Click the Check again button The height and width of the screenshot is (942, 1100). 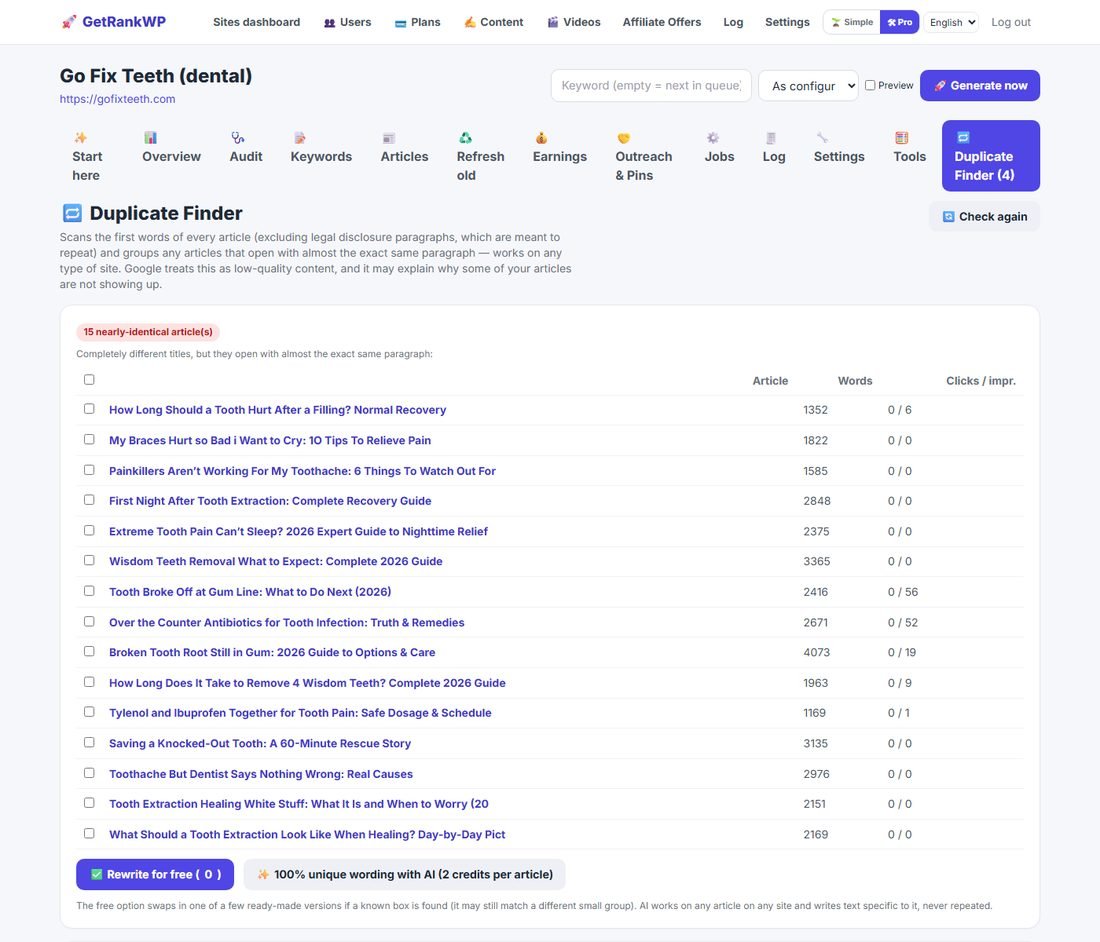click(984, 217)
